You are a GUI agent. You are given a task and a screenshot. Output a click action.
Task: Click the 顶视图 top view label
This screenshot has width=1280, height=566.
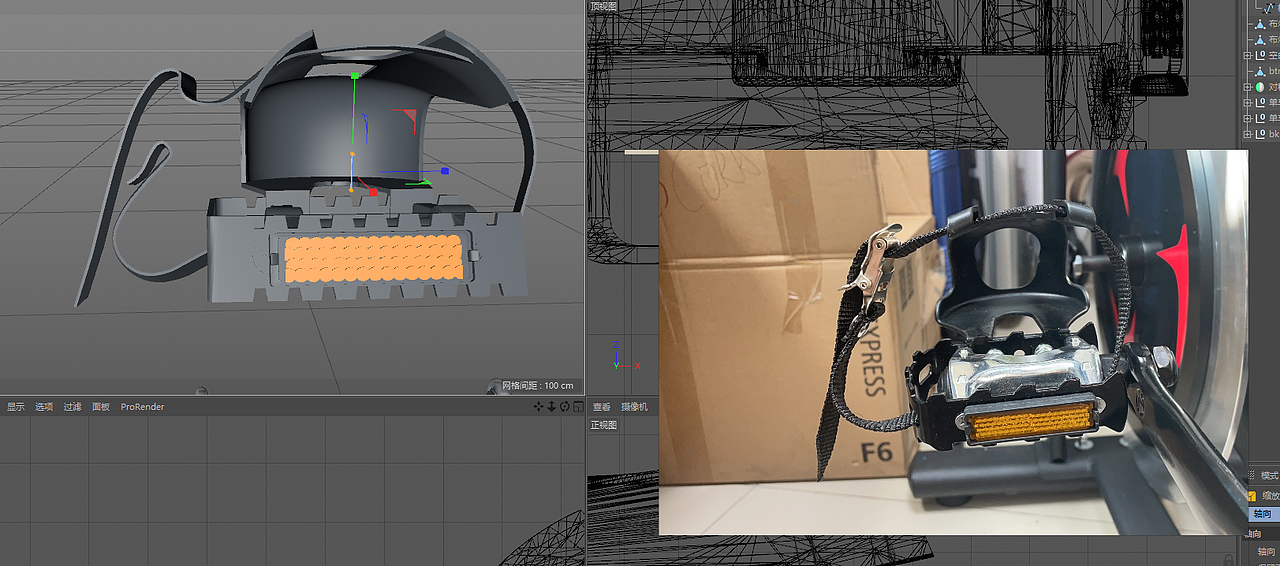click(x=604, y=6)
